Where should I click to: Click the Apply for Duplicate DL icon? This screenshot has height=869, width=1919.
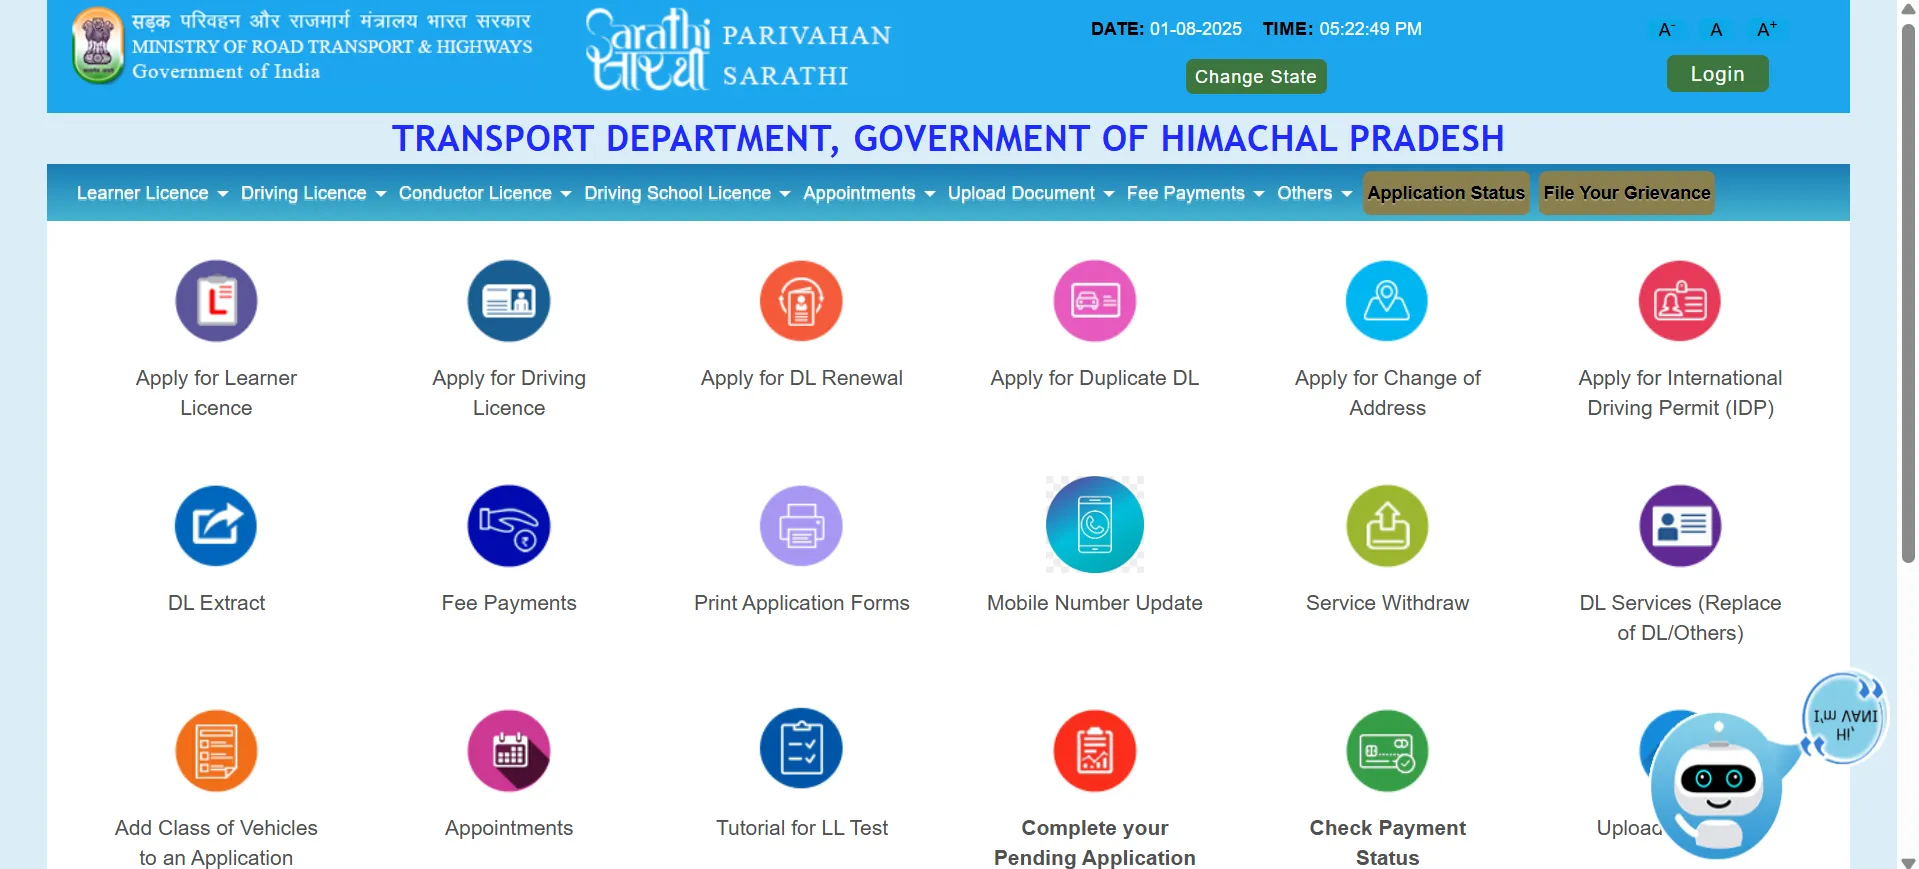coord(1095,301)
